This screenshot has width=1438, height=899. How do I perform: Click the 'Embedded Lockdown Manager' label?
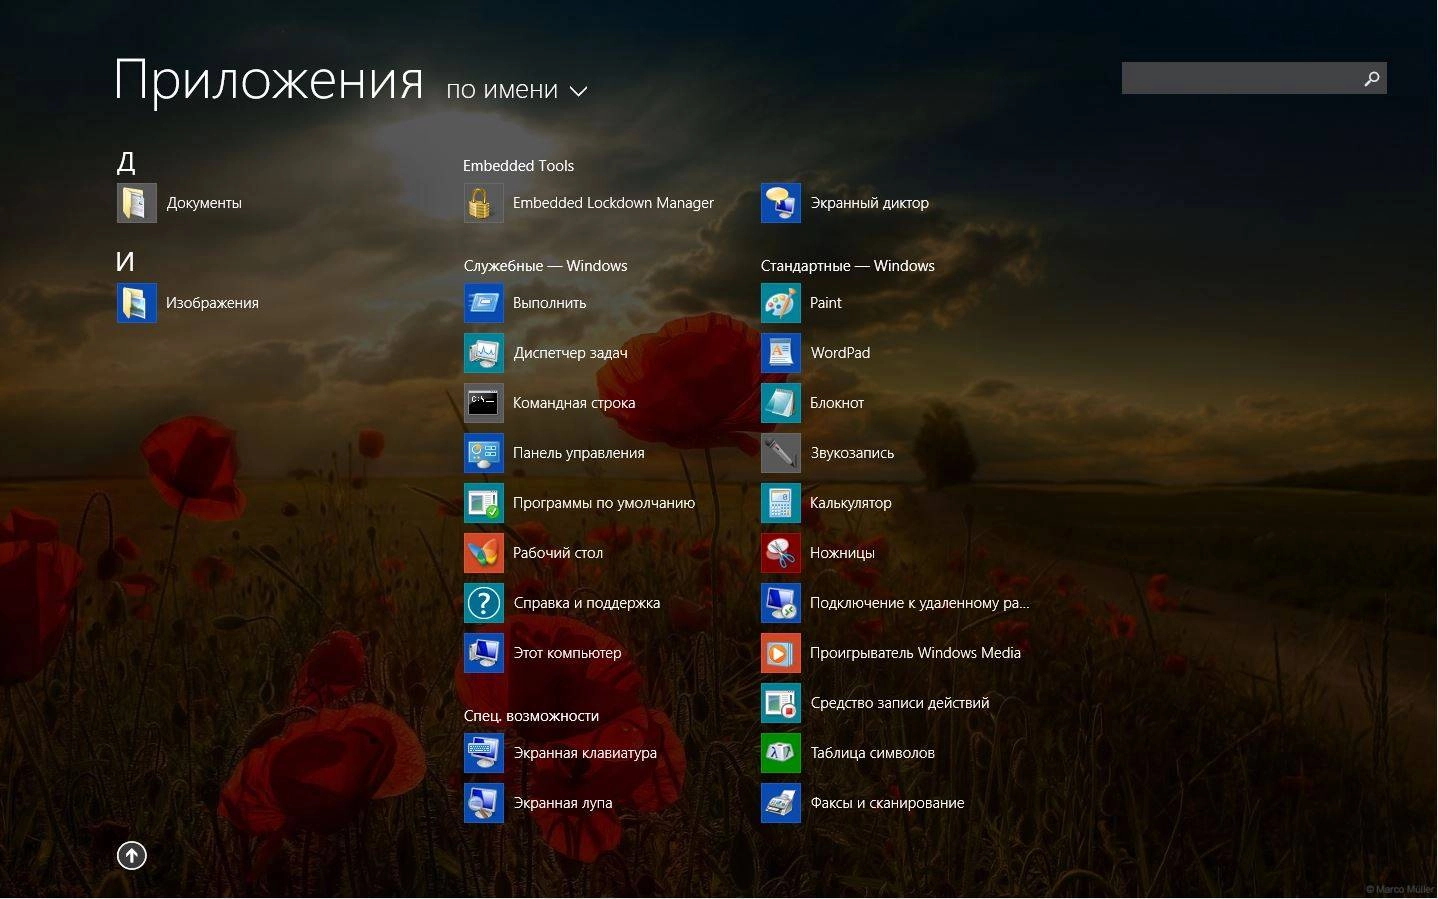(x=613, y=203)
